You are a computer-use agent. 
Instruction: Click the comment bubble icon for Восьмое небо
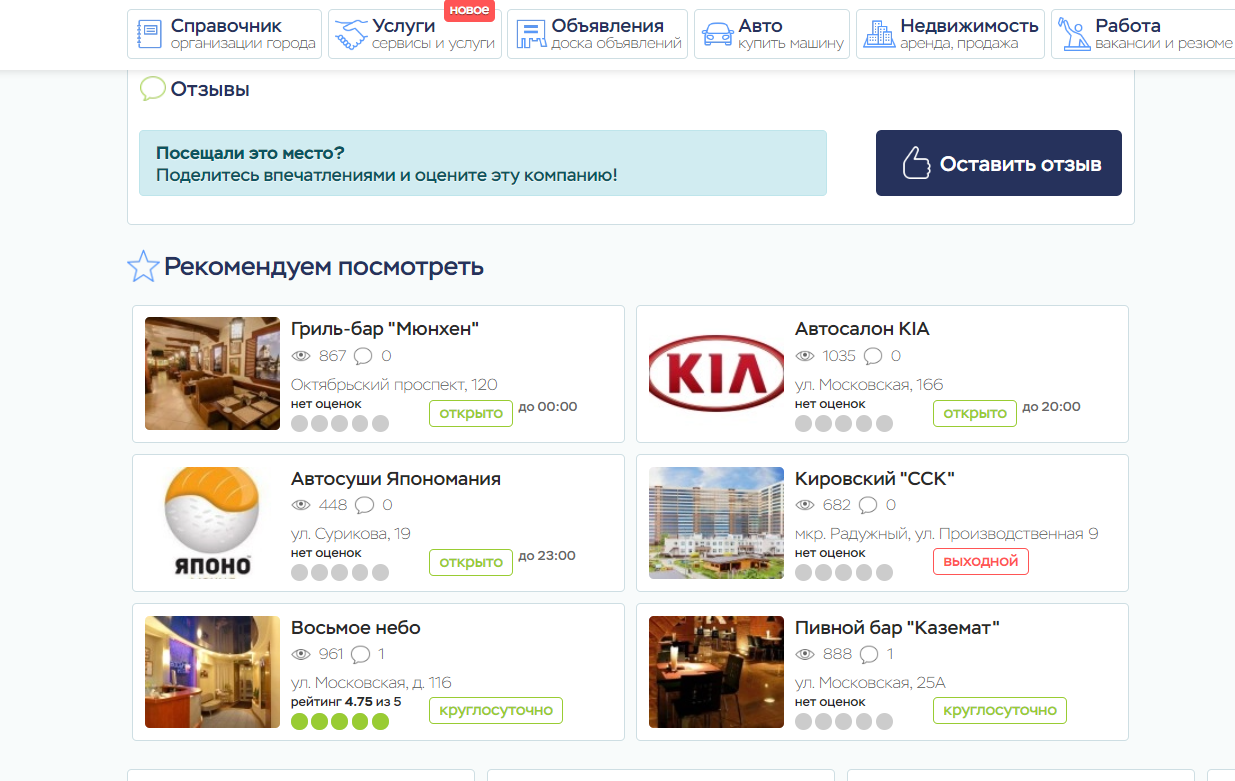point(361,655)
